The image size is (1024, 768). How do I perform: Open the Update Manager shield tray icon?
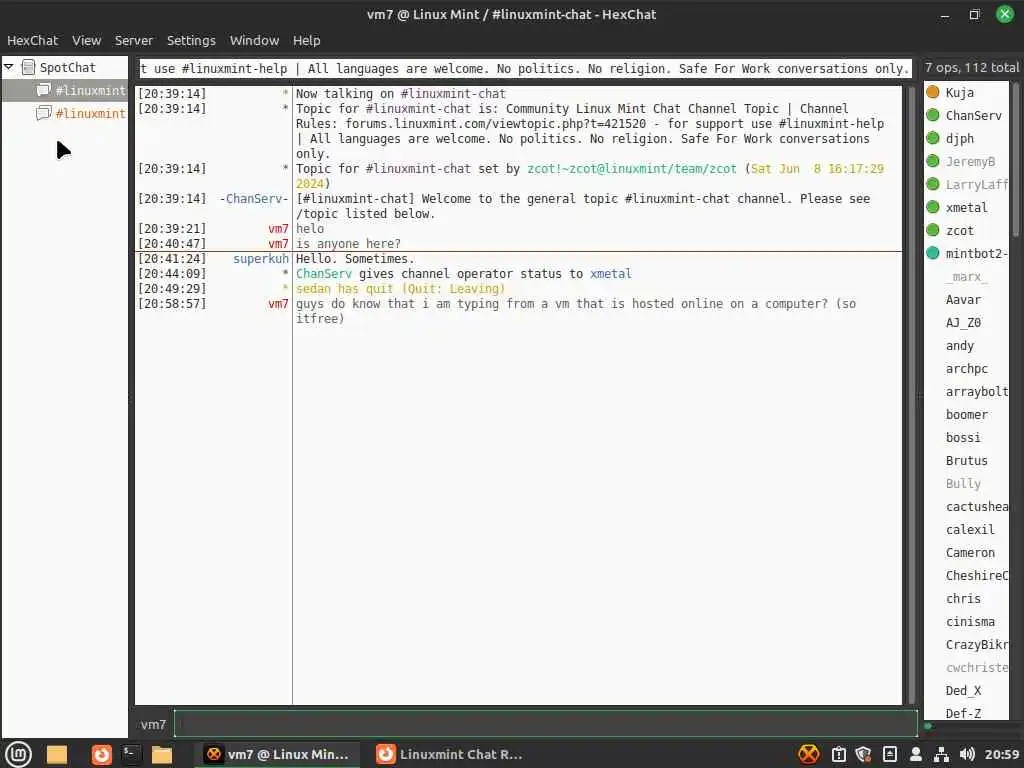click(x=863, y=754)
